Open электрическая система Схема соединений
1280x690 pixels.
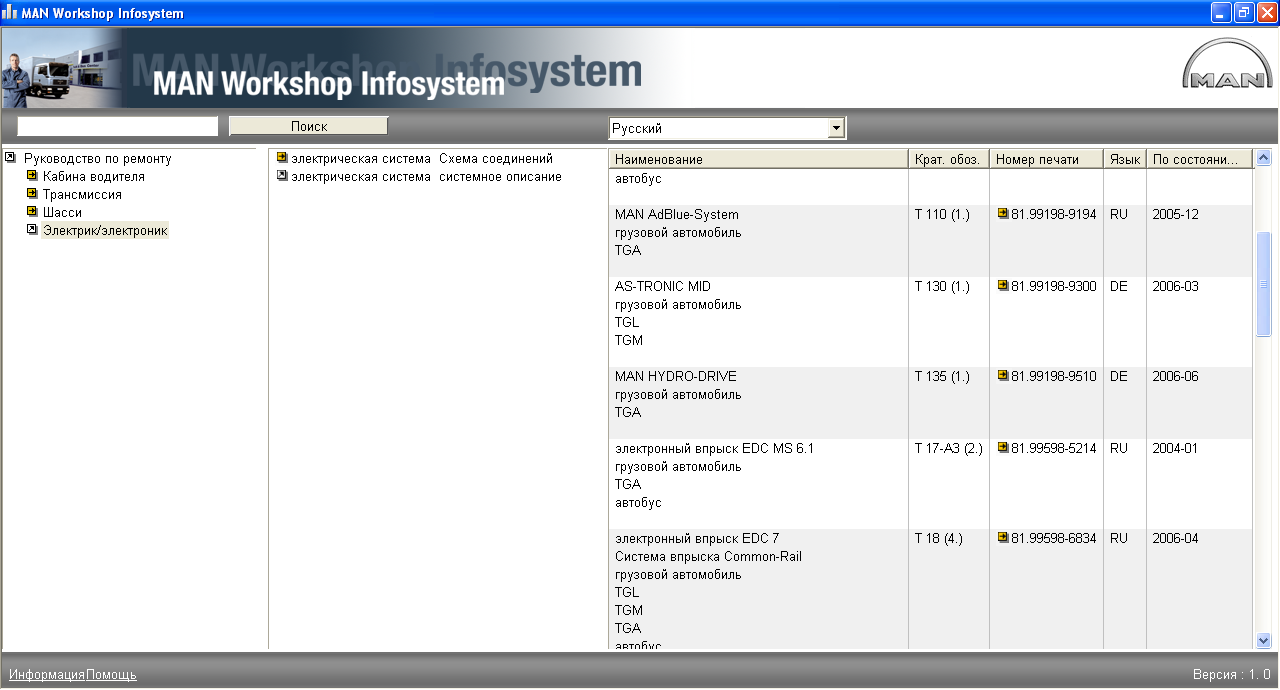pos(422,158)
